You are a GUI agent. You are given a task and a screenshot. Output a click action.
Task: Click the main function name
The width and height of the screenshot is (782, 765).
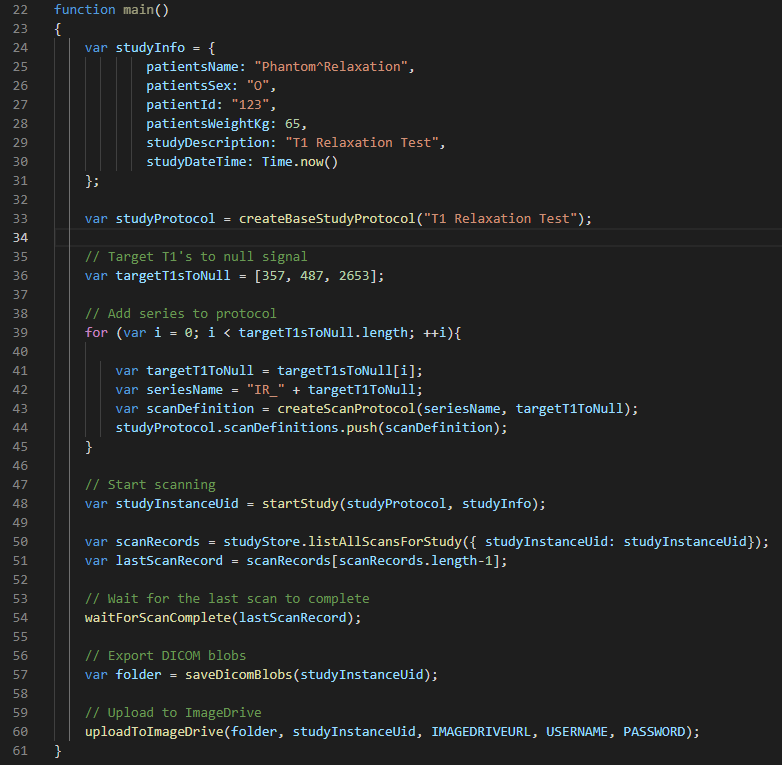(142, 8)
